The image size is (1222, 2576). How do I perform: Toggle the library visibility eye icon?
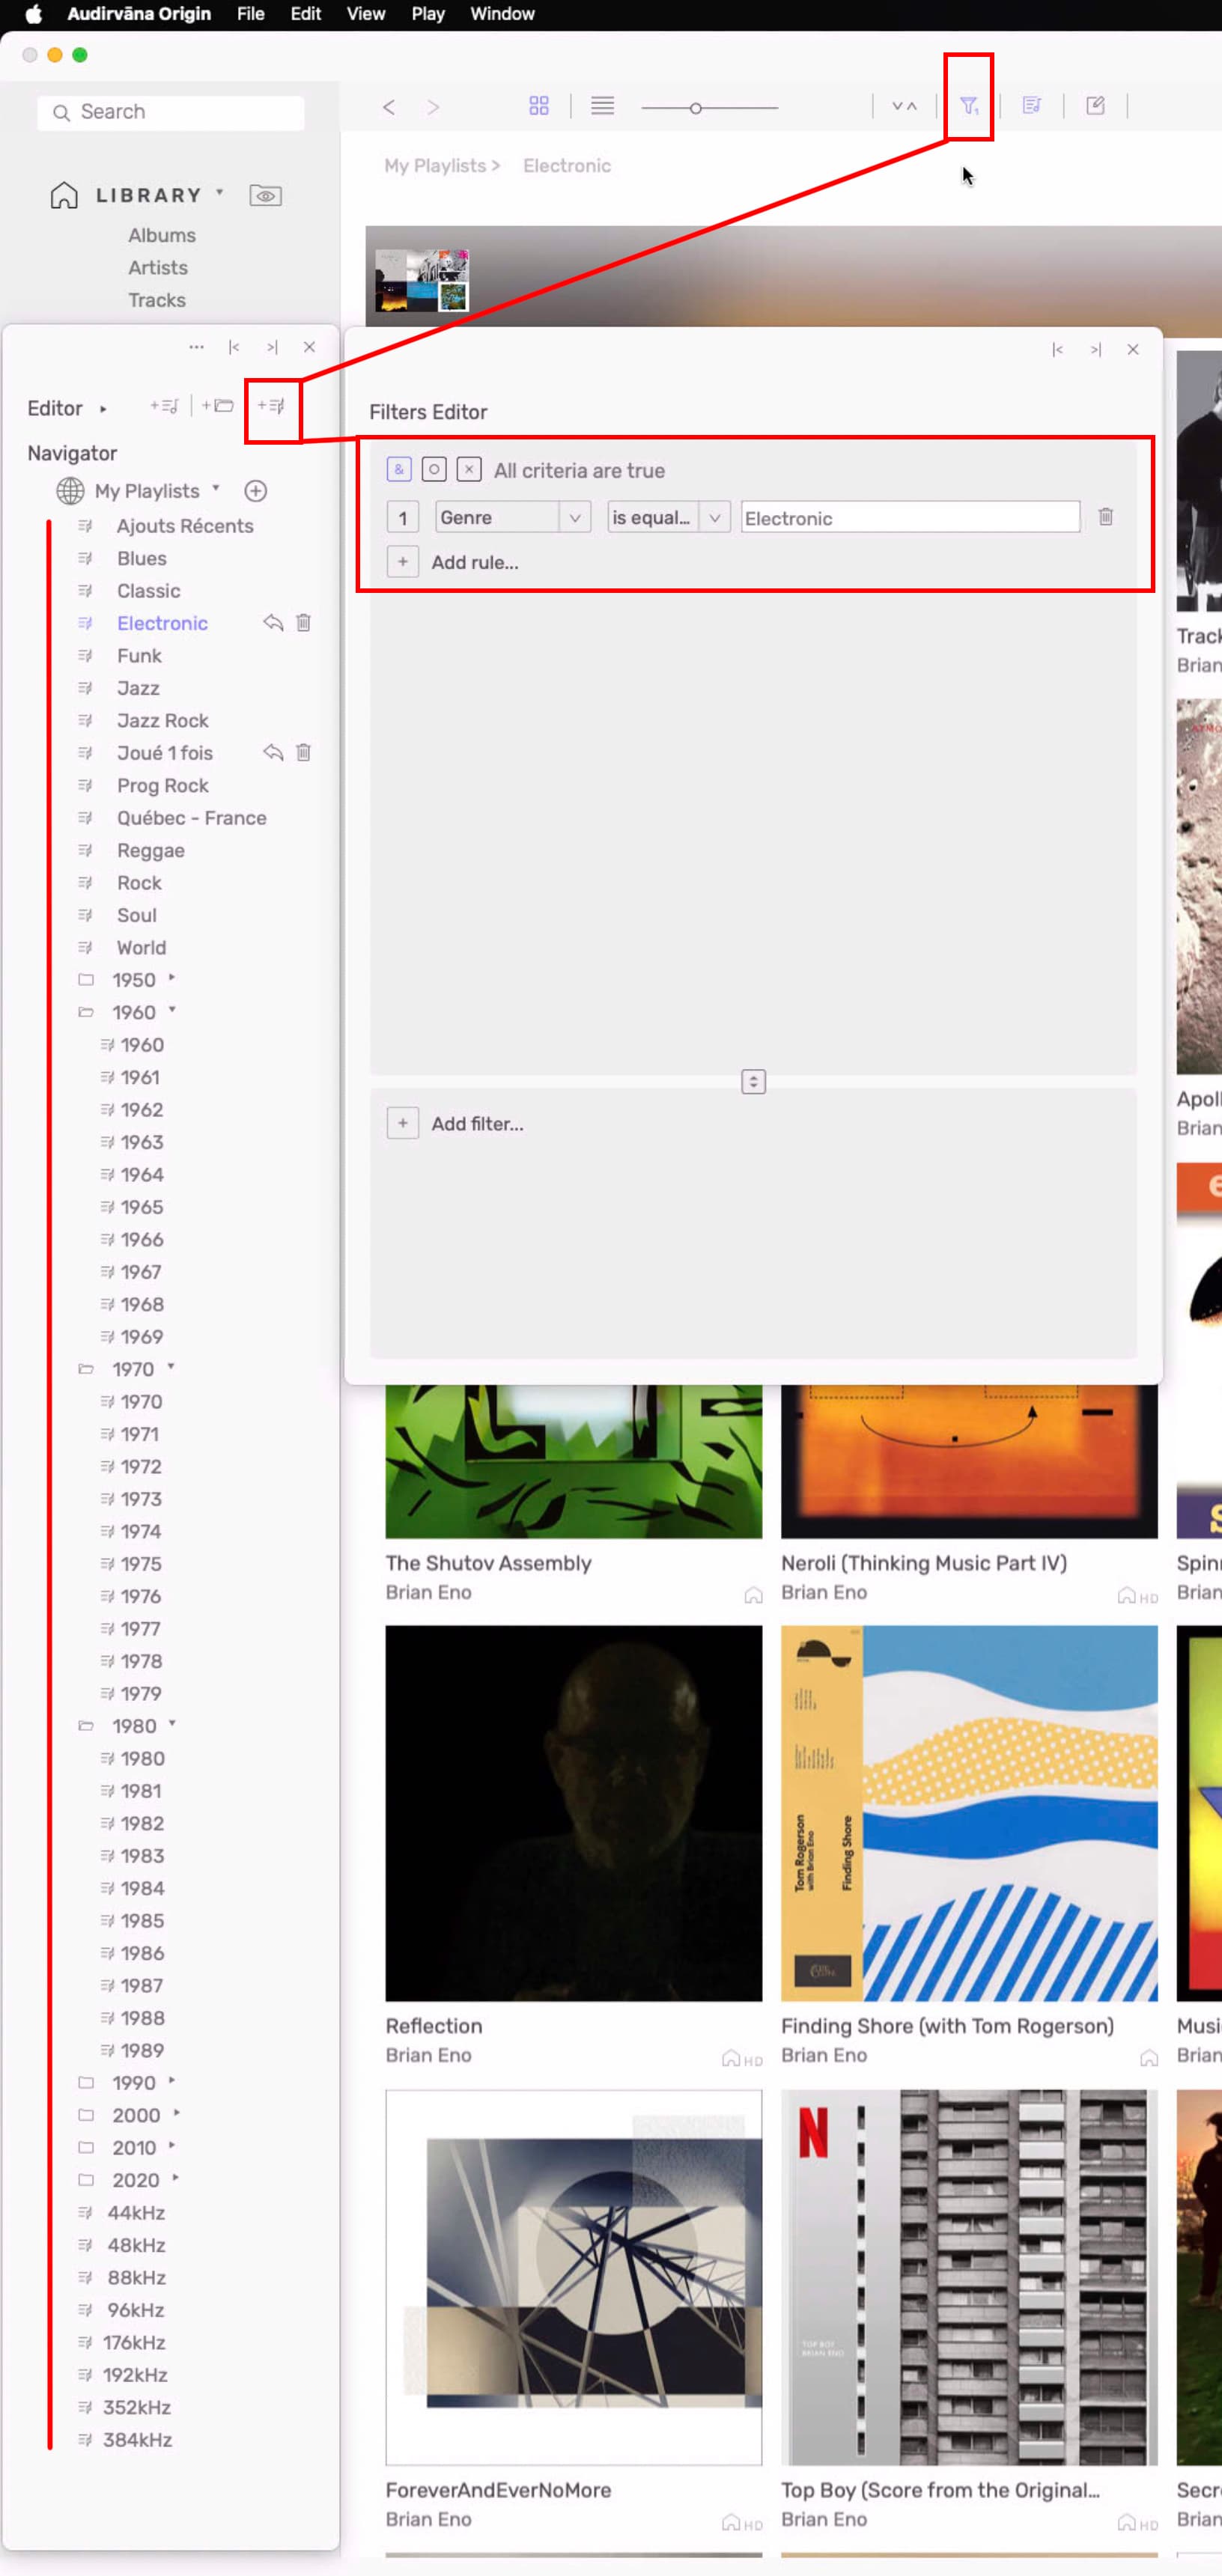265,196
